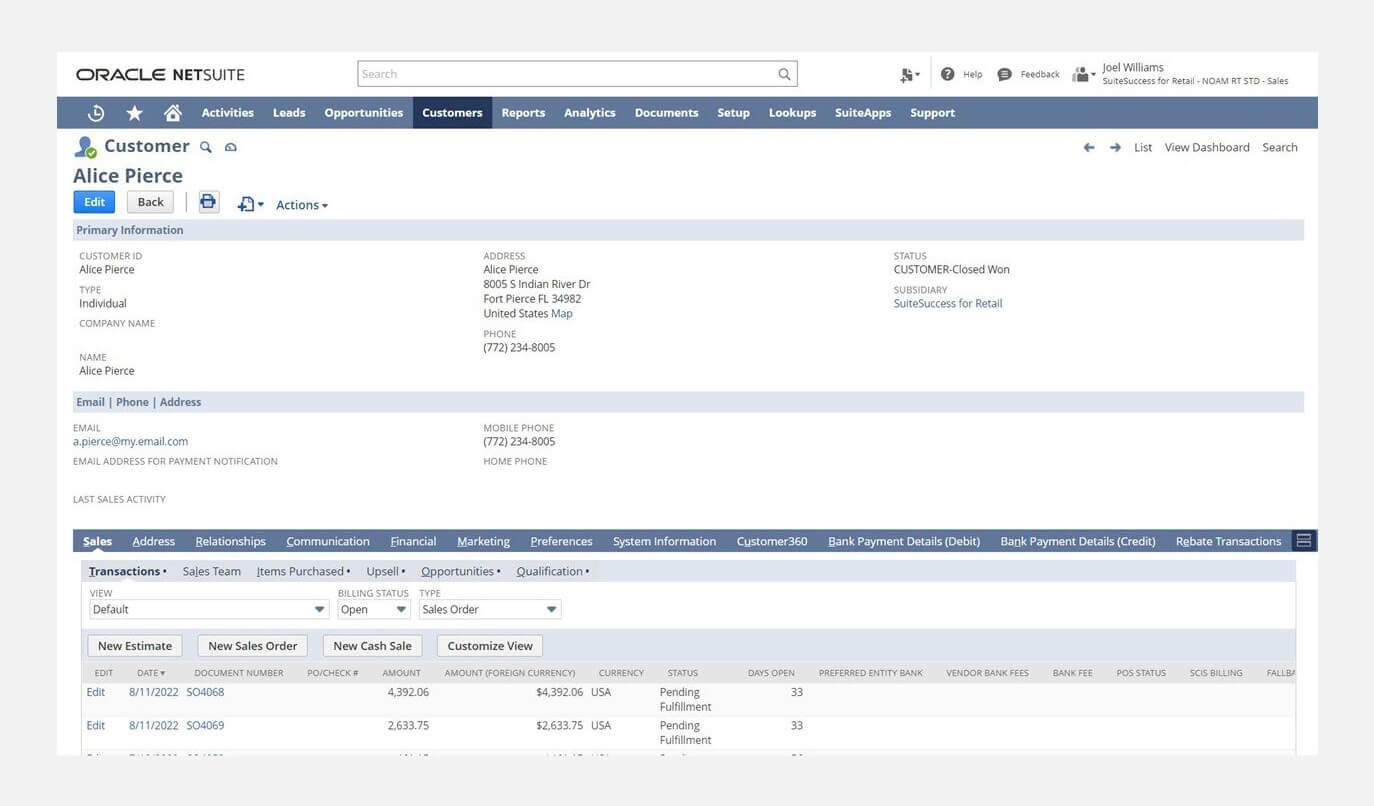Go to next record with right arrow
The image size is (1374, 806).
click(1115, 148)
